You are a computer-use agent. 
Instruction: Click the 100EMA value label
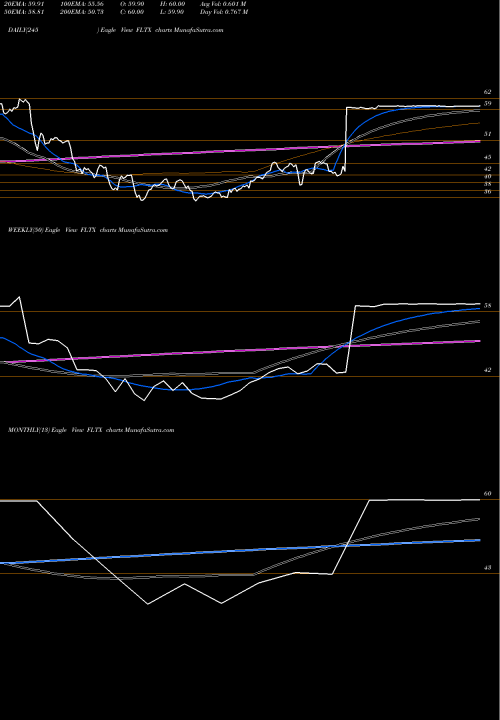click(84, 4)
